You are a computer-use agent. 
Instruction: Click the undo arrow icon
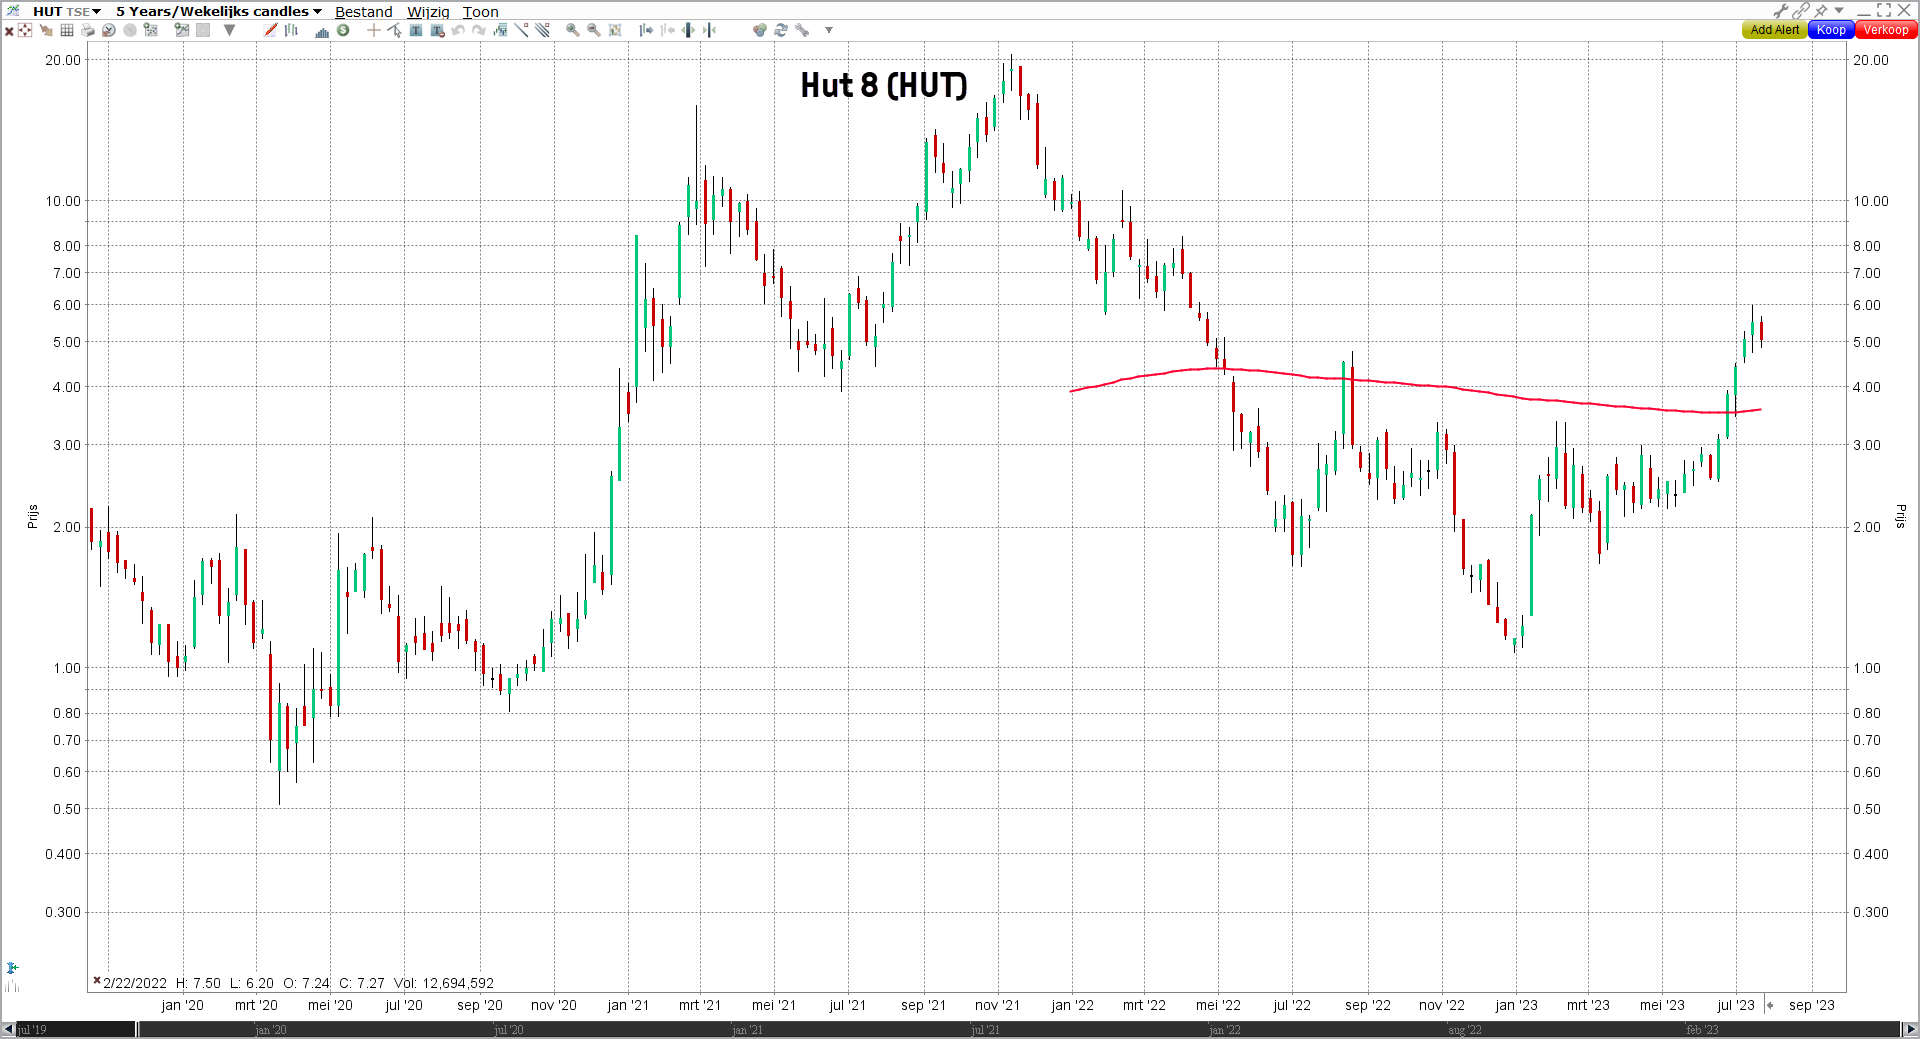(x=458, y=30)
